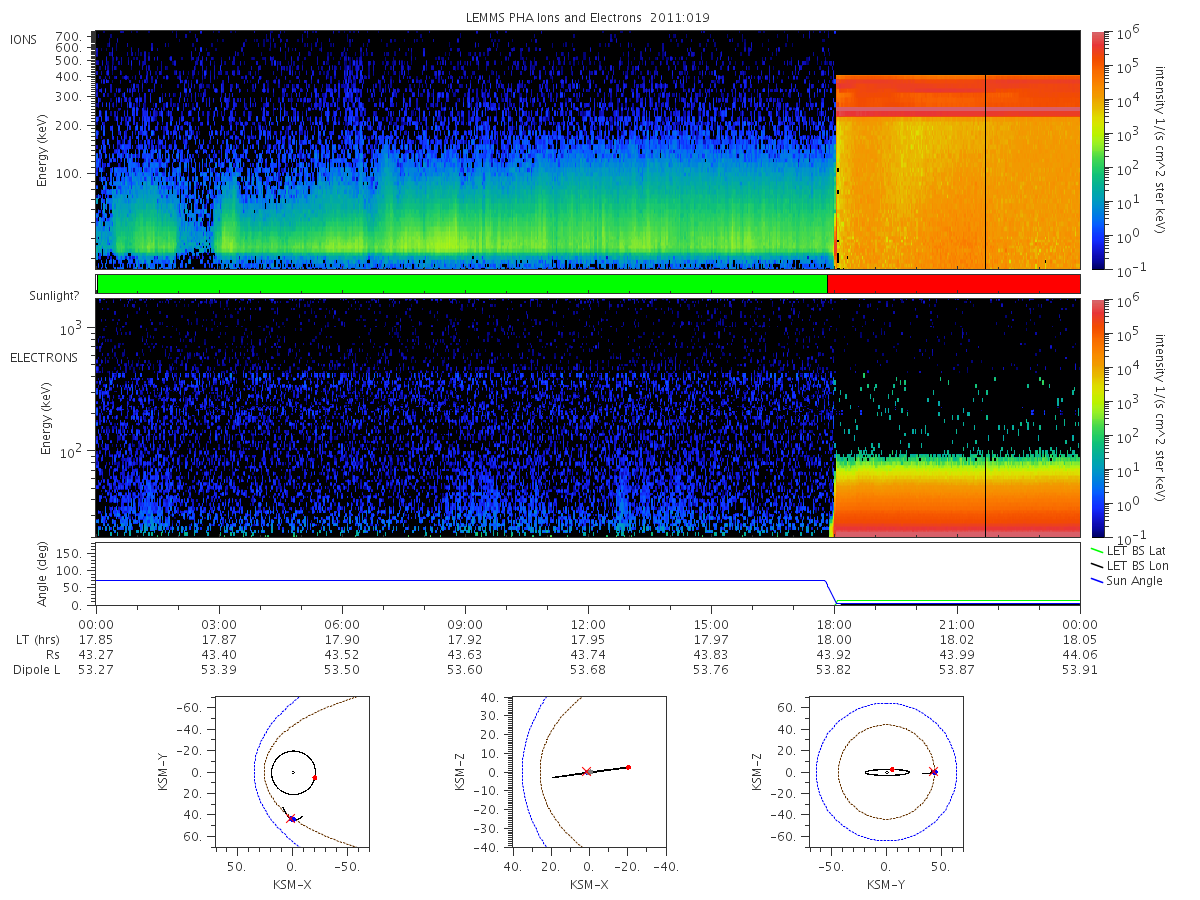Click the ions intensity color bar
The image size is (1200, 900).
click(x=1097, y=150)
